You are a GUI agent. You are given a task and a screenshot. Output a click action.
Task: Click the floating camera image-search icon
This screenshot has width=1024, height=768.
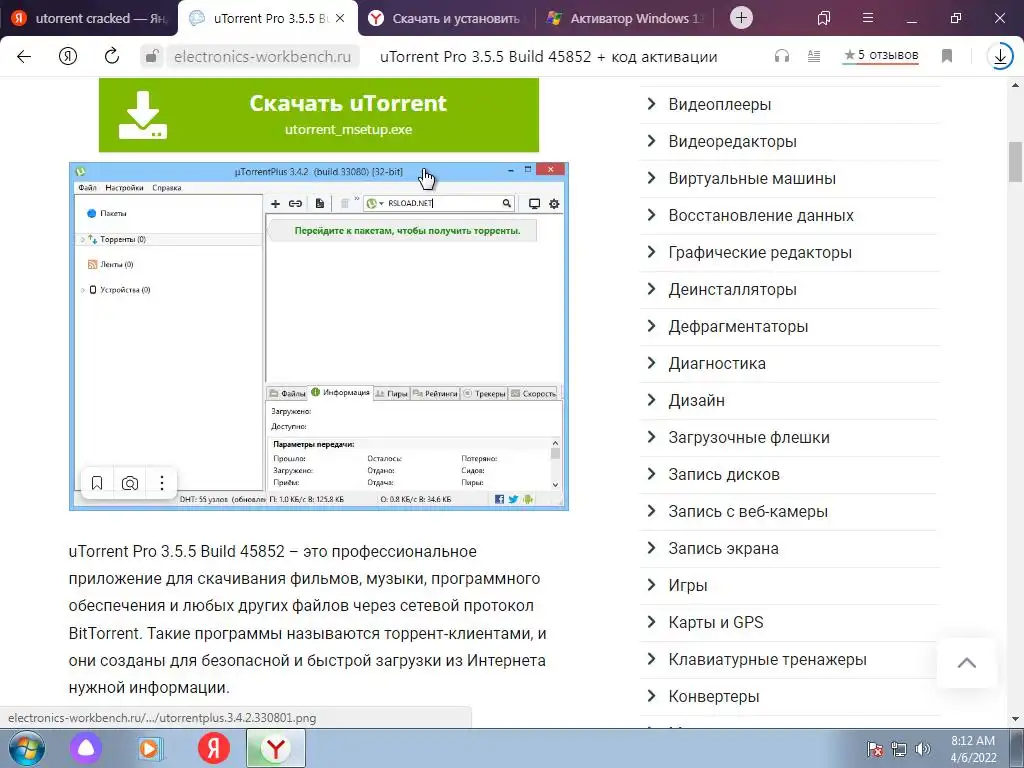129,483
